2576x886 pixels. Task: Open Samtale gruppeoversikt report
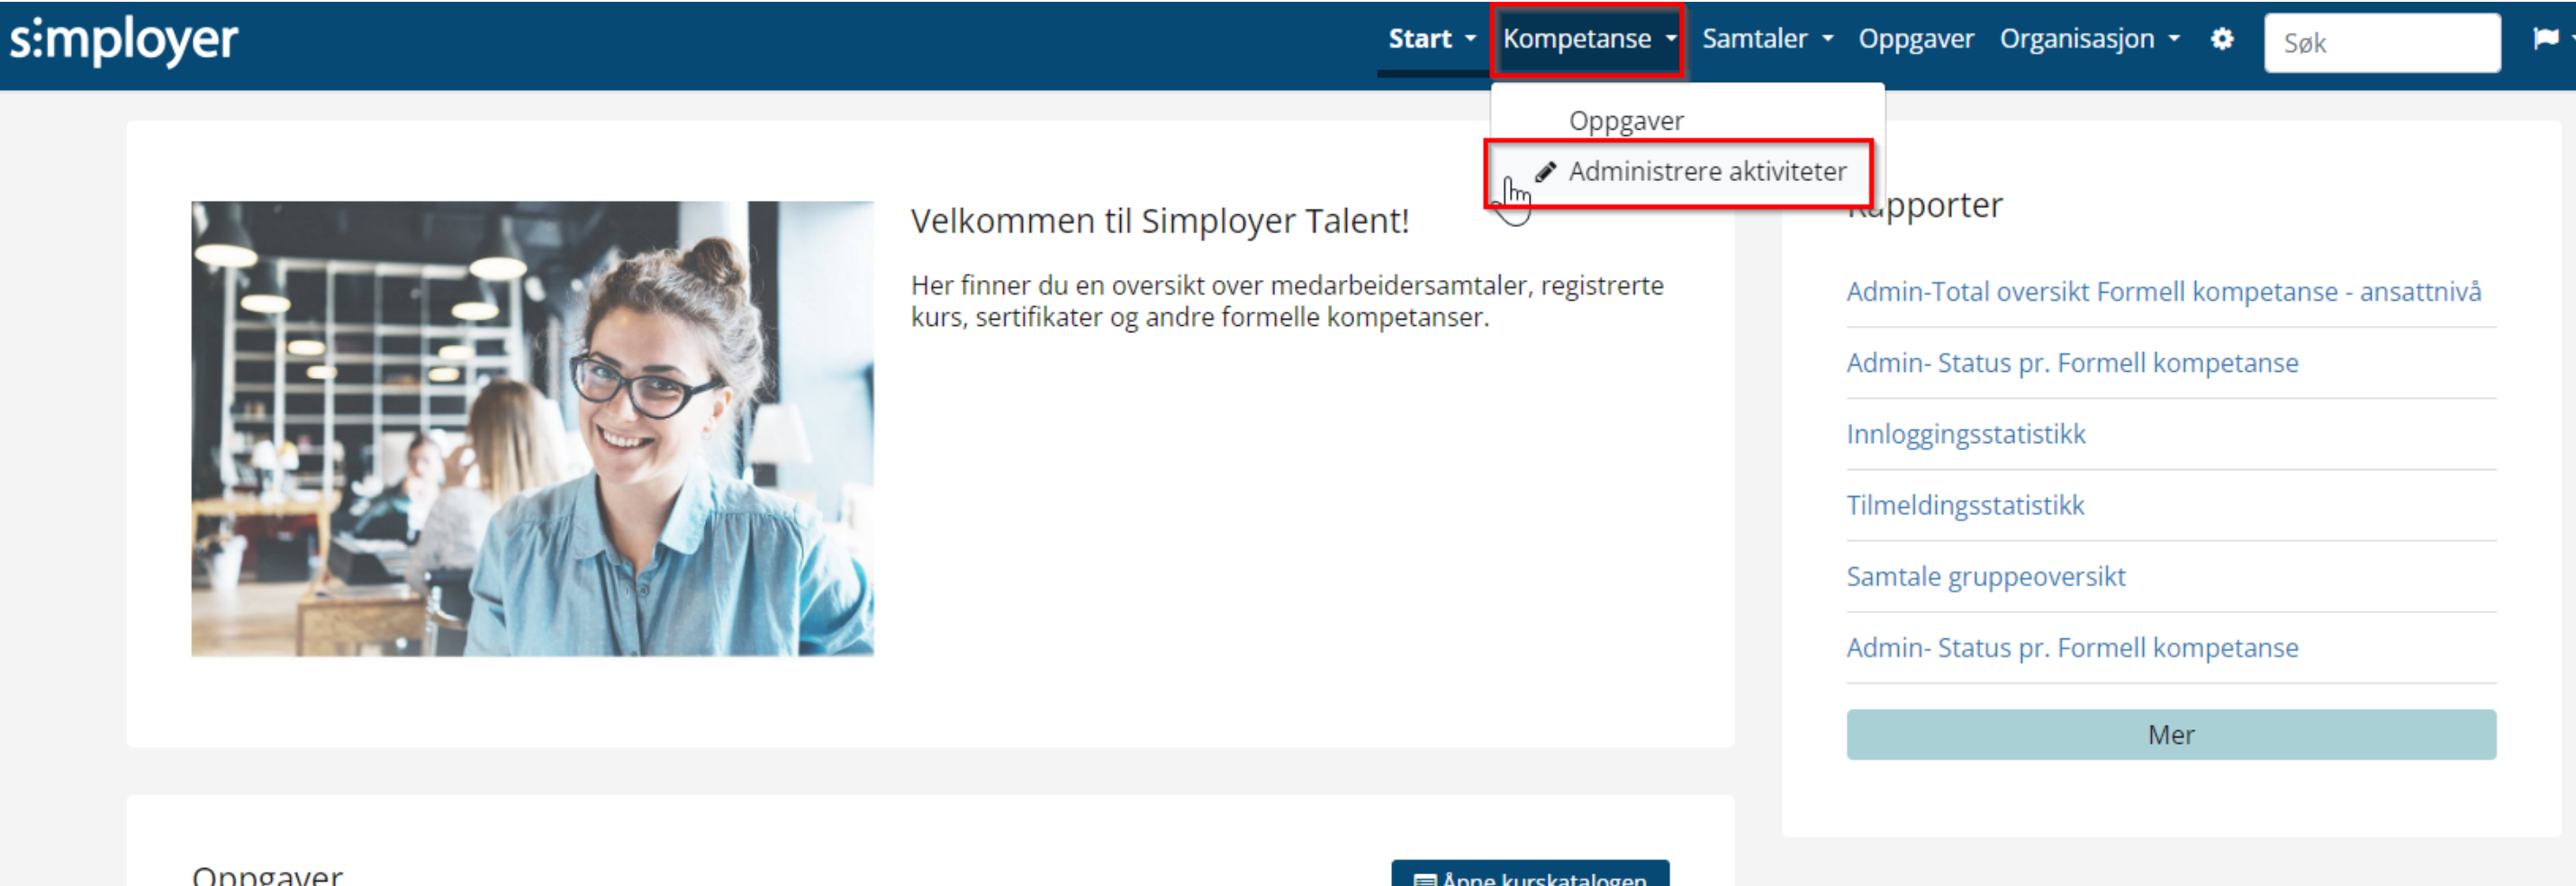pyautogui.click(x=1985, y=576)
